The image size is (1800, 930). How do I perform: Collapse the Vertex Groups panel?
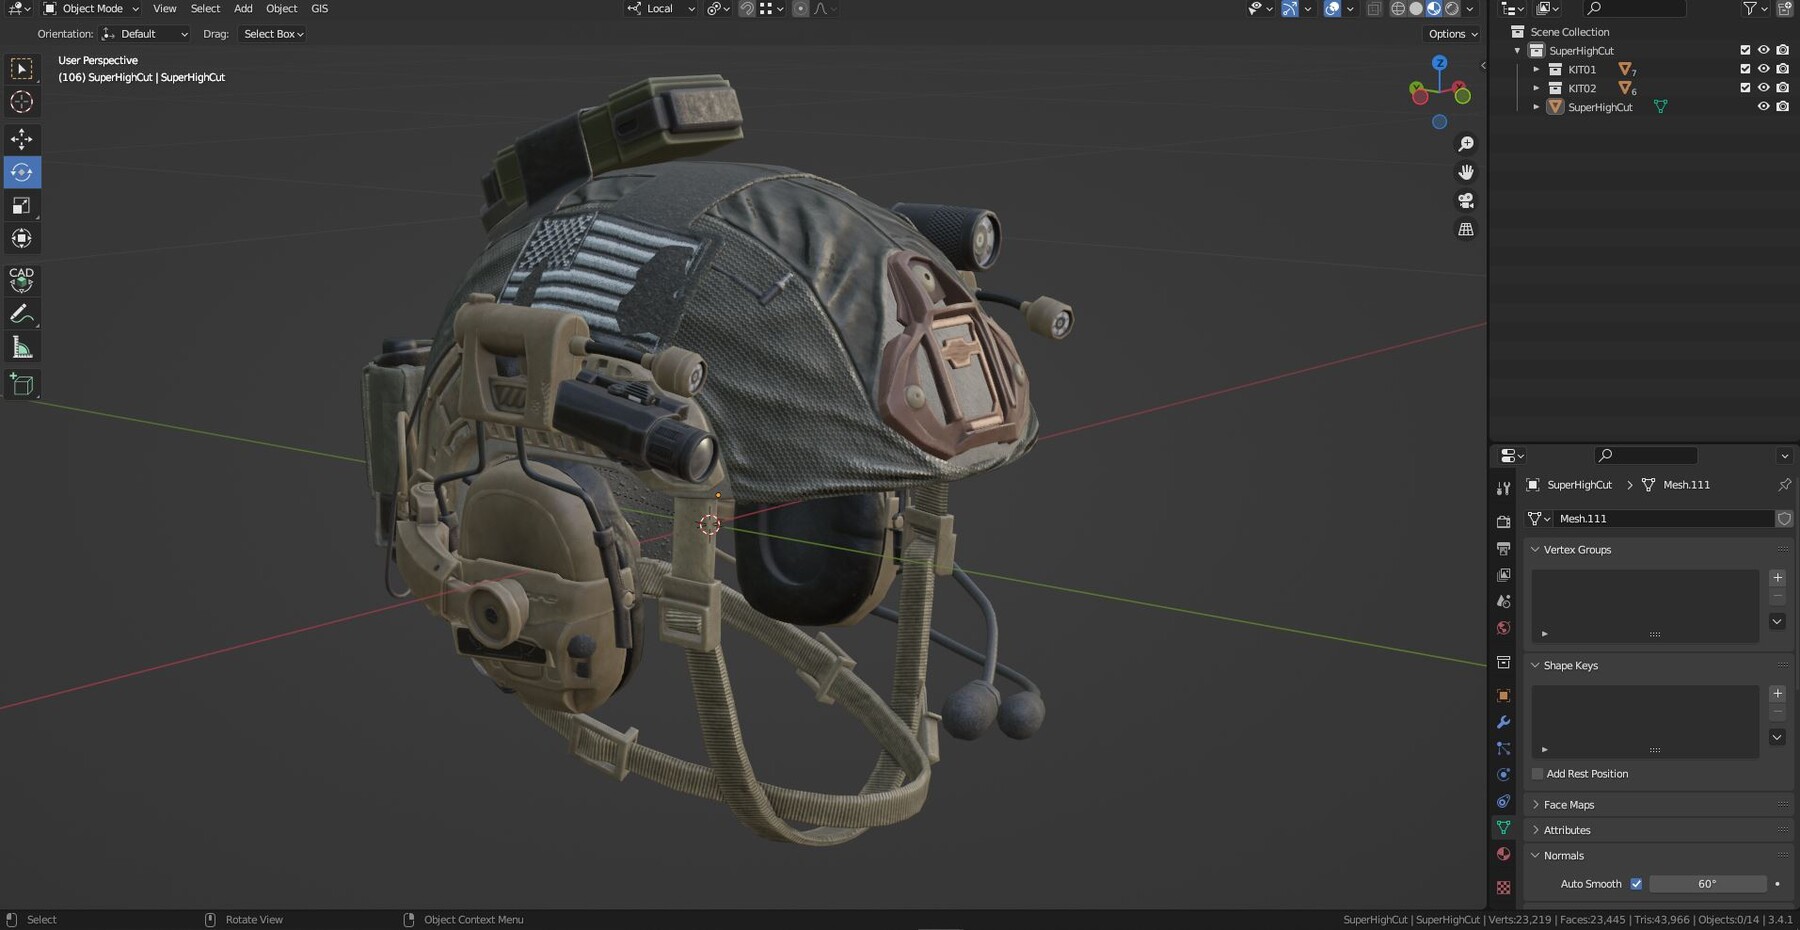tap(1535, 550)
